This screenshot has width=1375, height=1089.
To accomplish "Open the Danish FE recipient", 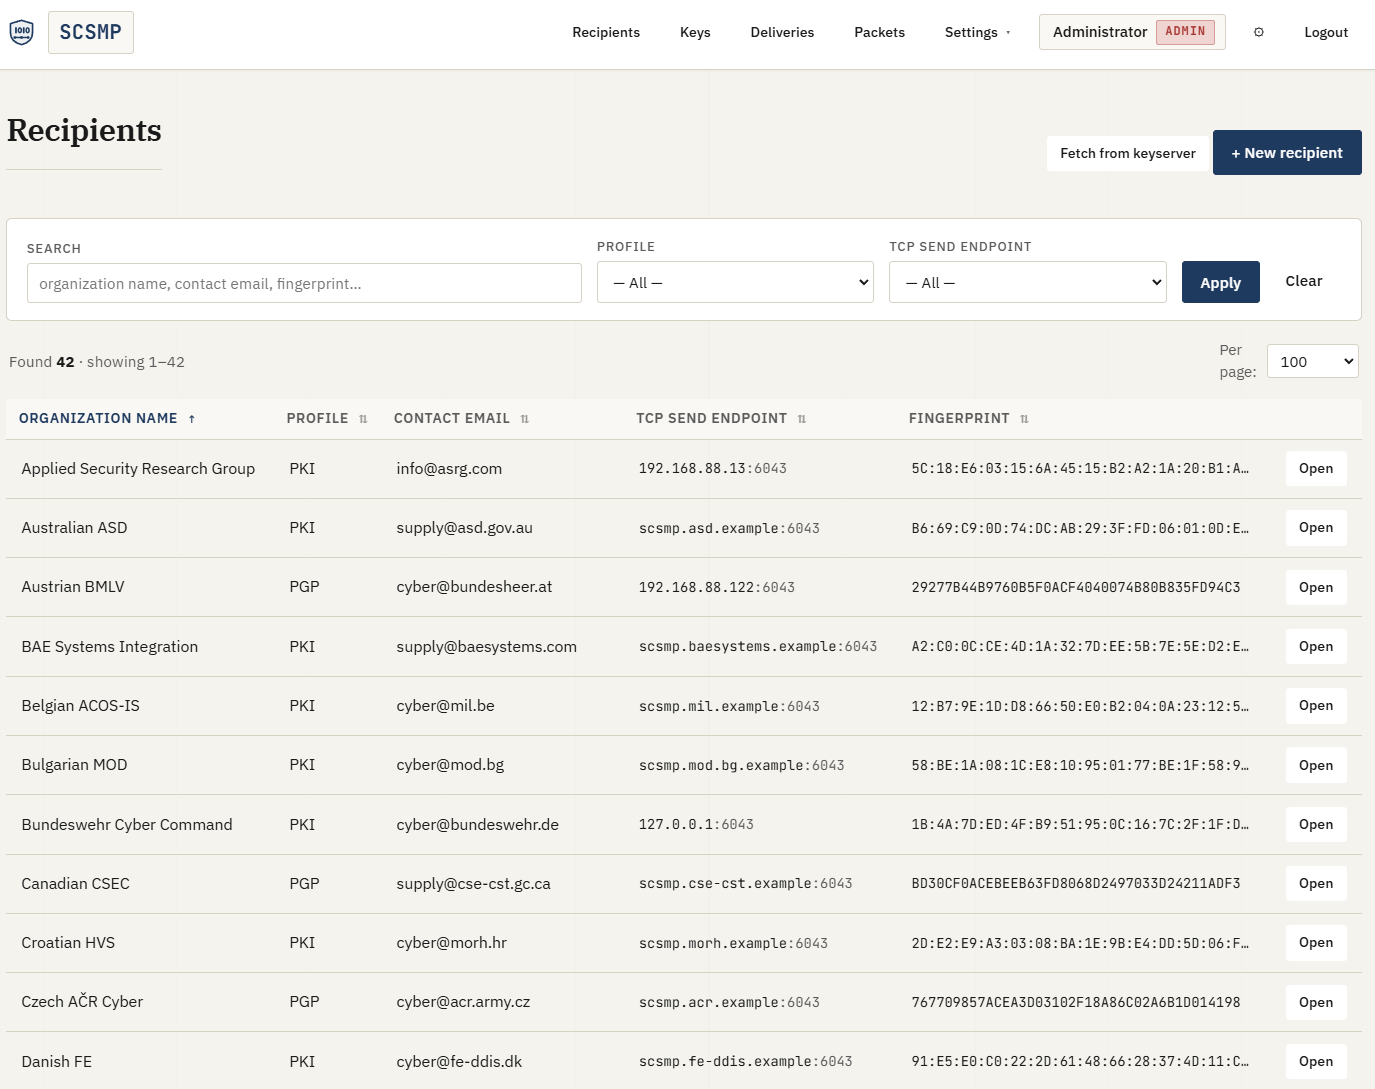I will (1316, 1061).
